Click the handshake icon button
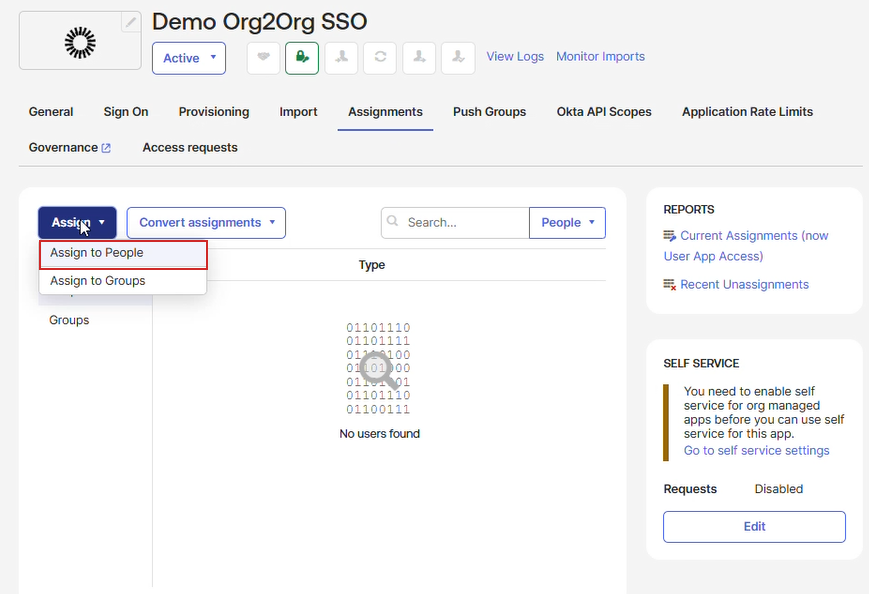The width and height of the screenshot is (869, 594). [263, 58]
